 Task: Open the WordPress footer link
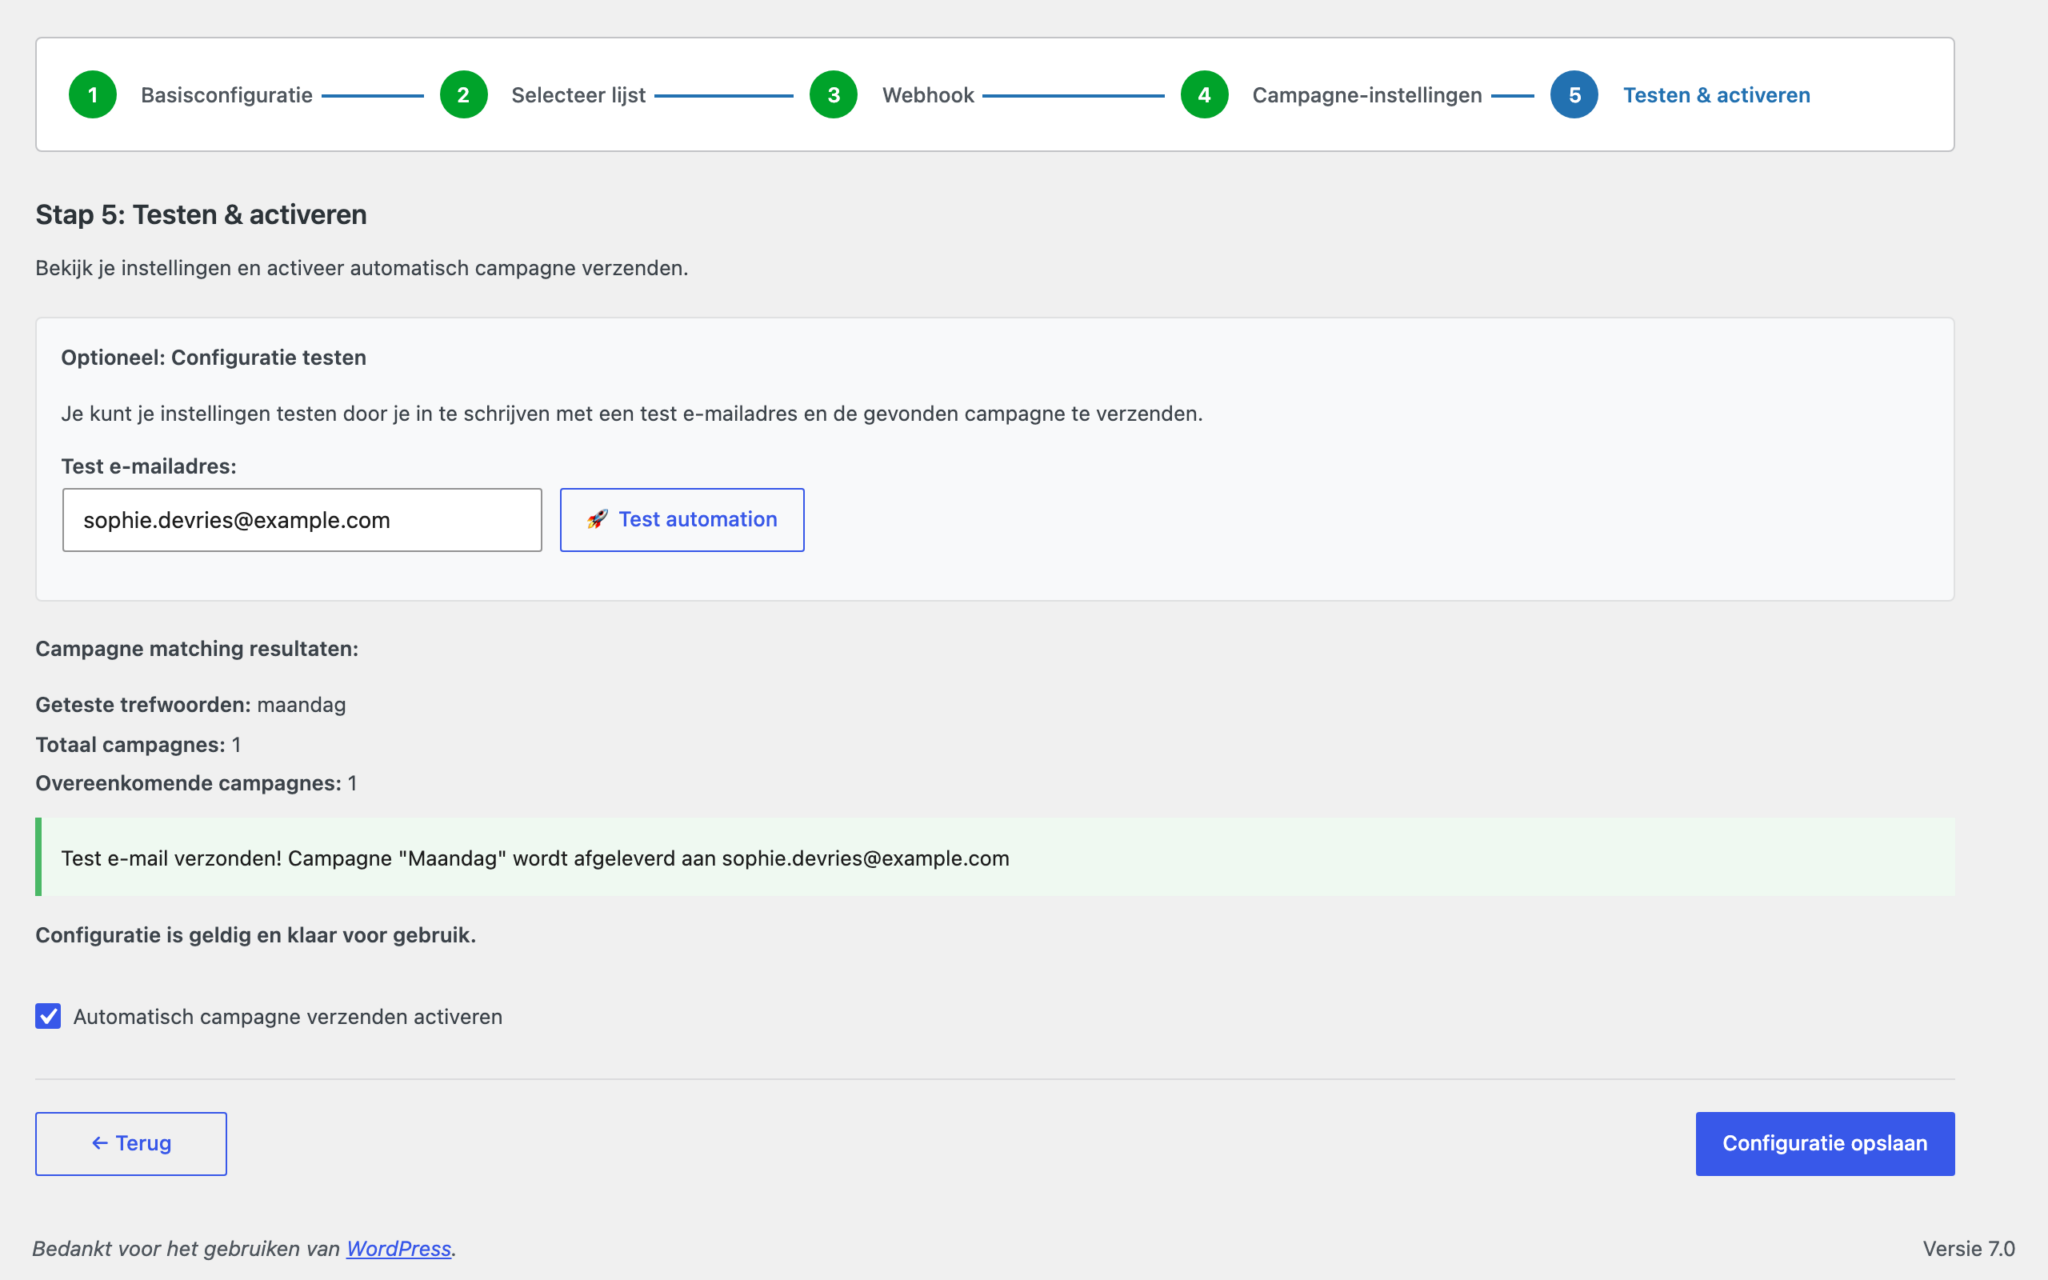click(399, 1248)
